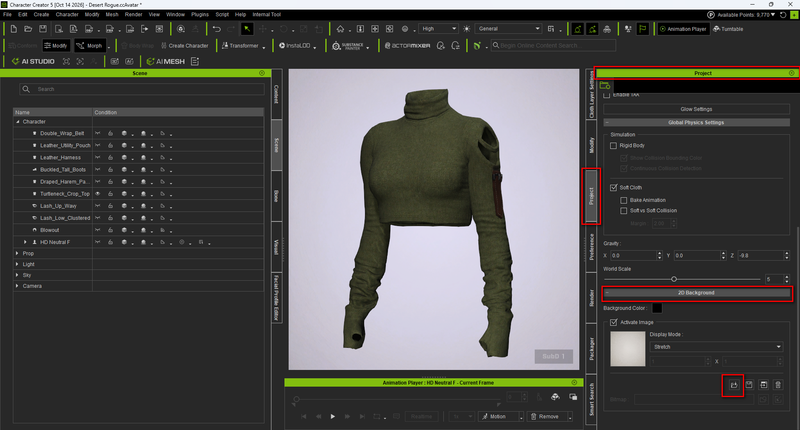Click the export arrow toolbar icon
This screenshot has width=800, height=430.
click(x=144, y=29)
